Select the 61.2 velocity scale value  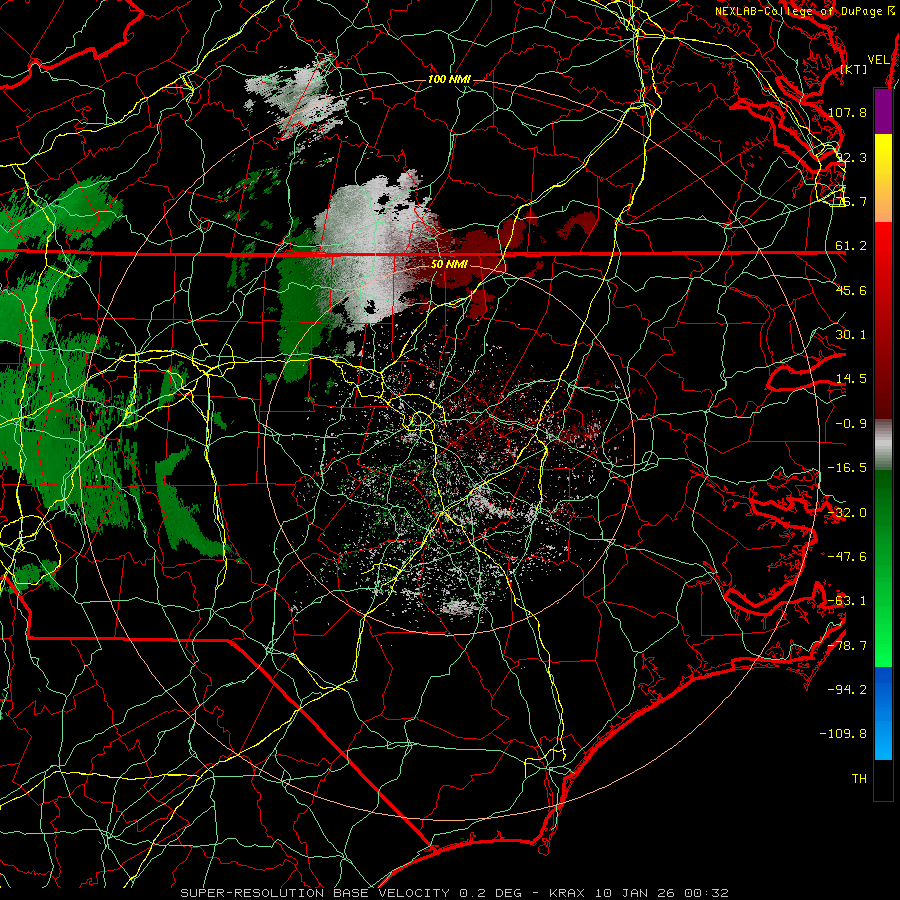coord(851,246)
